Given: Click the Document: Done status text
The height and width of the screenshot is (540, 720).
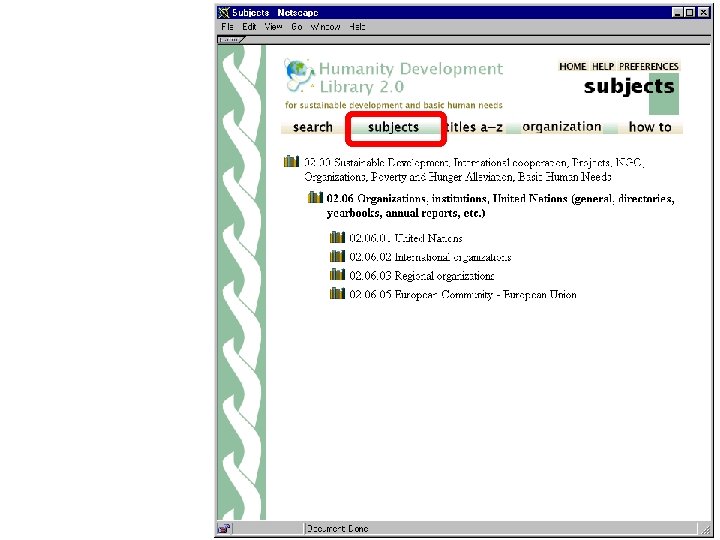Looking at the screenshot, I should click(x=338, y=529).
